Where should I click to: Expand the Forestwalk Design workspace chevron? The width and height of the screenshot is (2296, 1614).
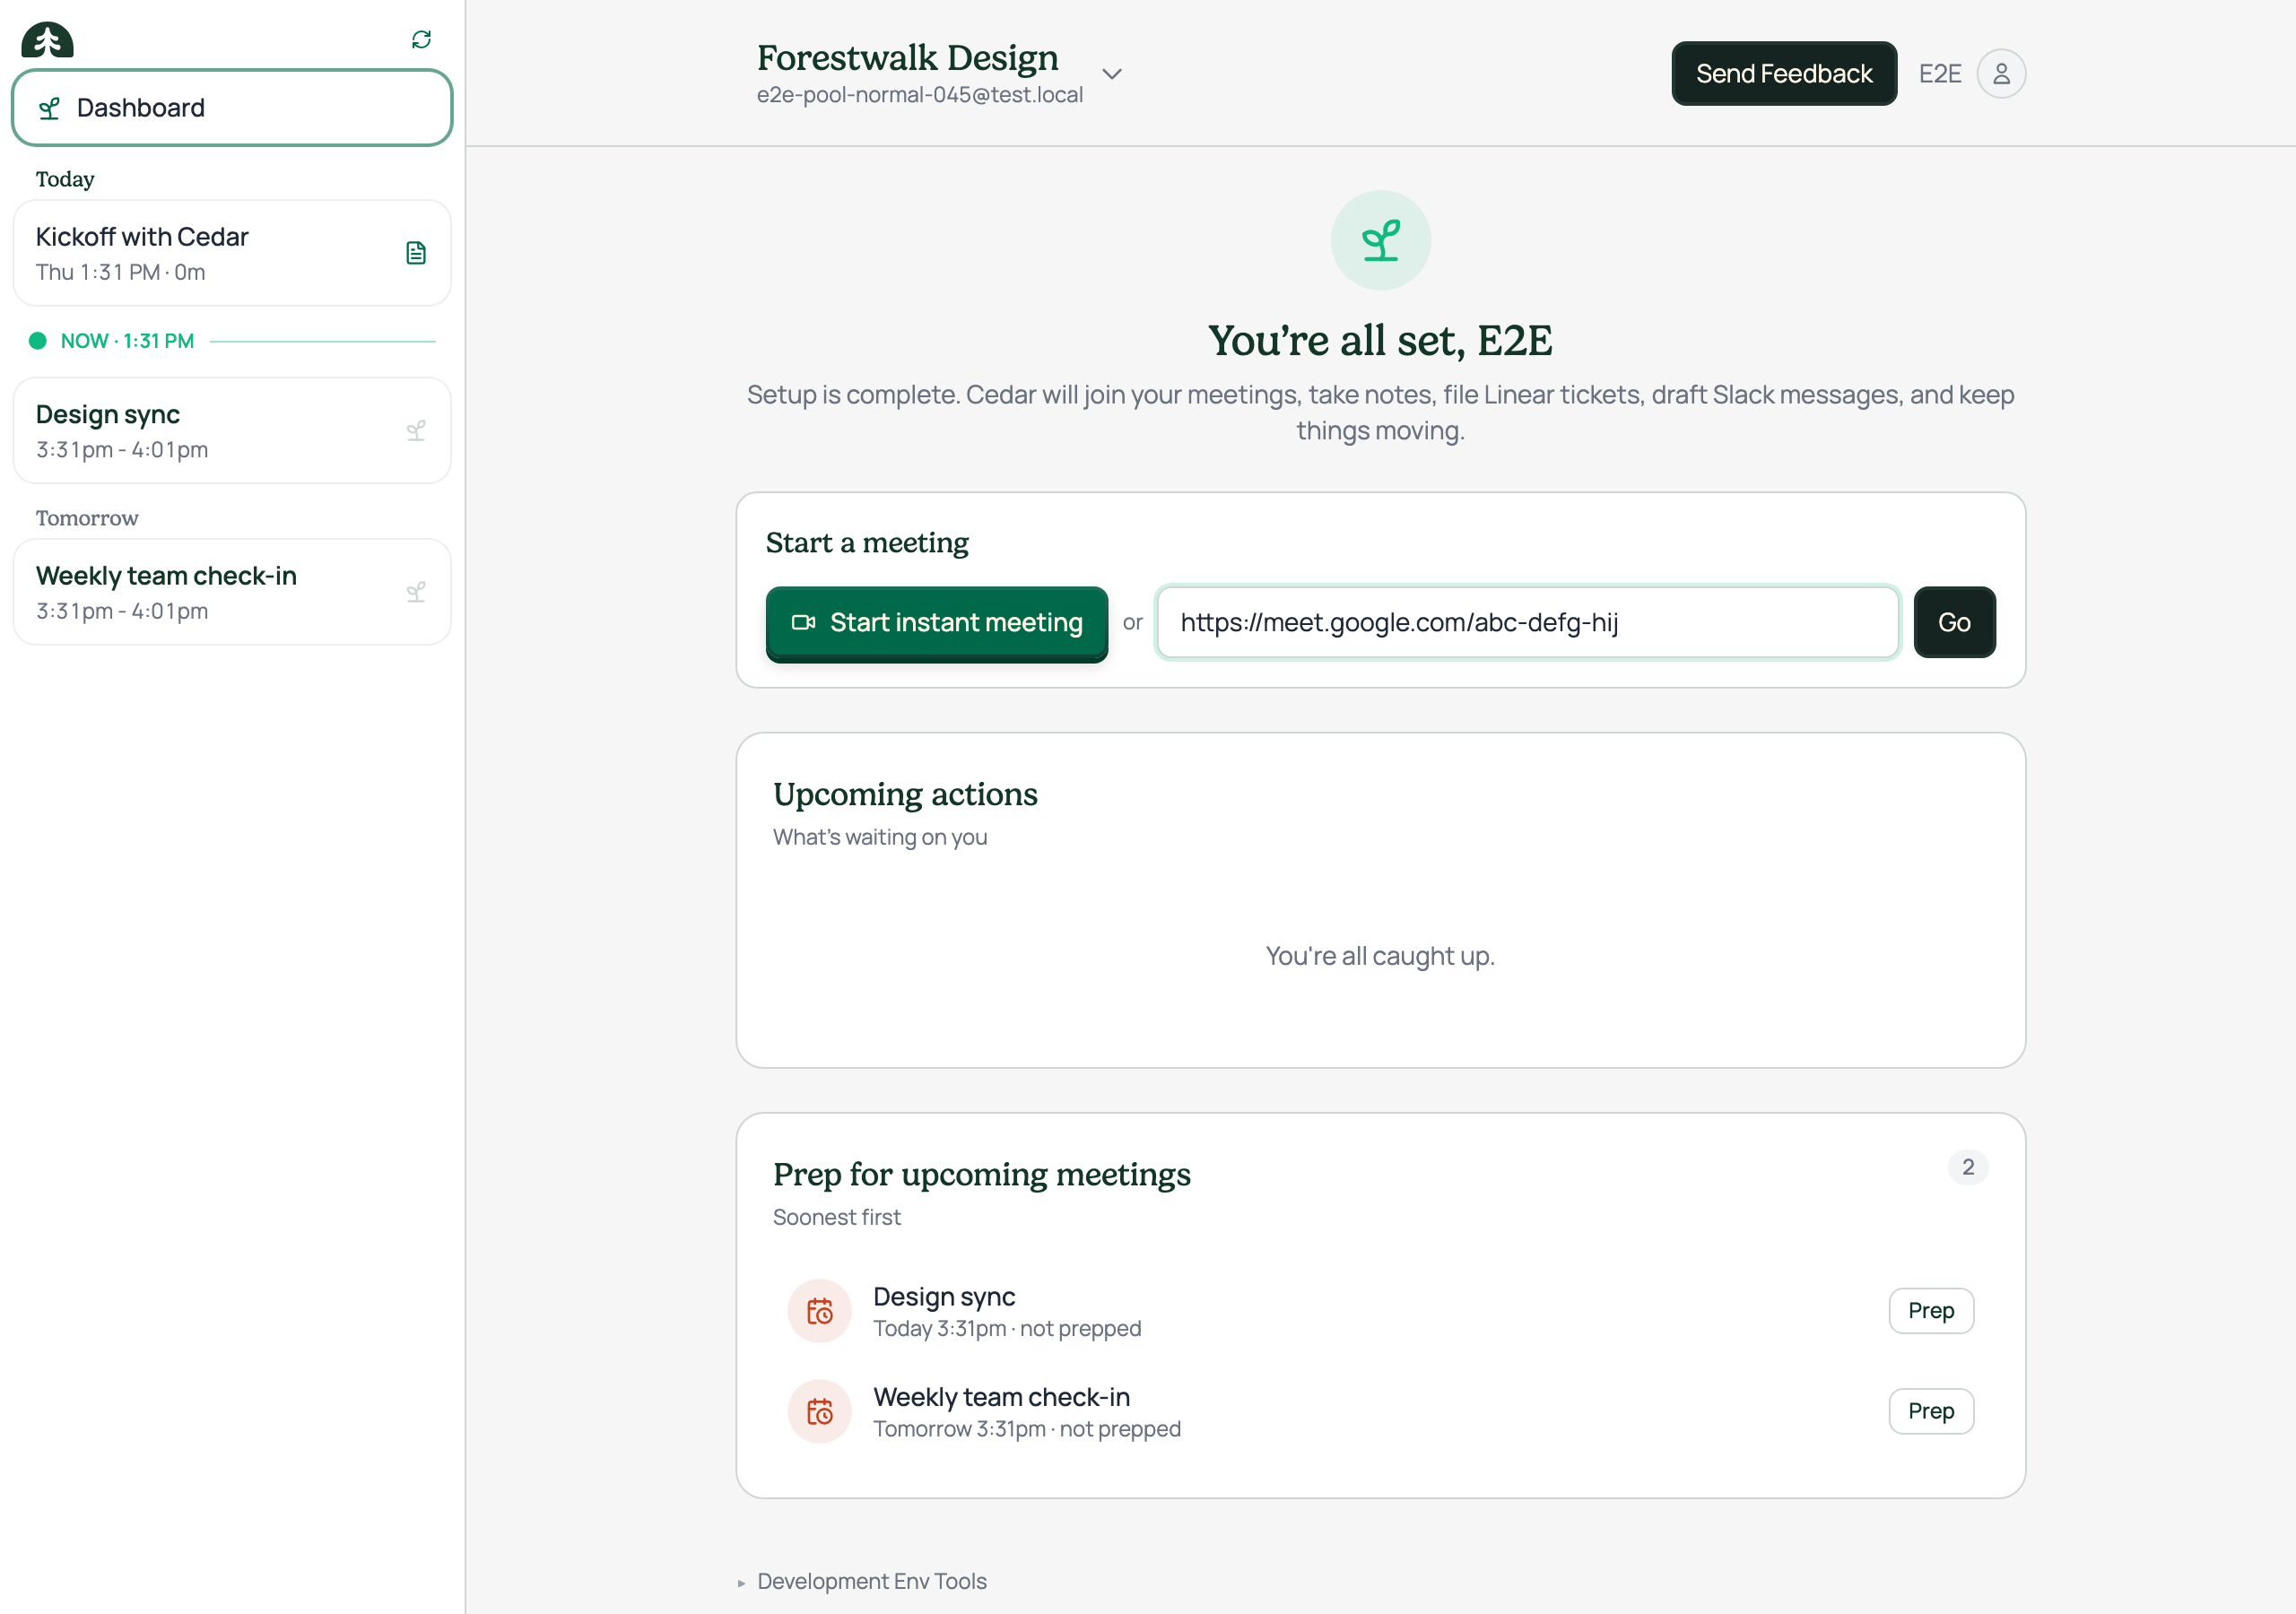click(1111, 74)
